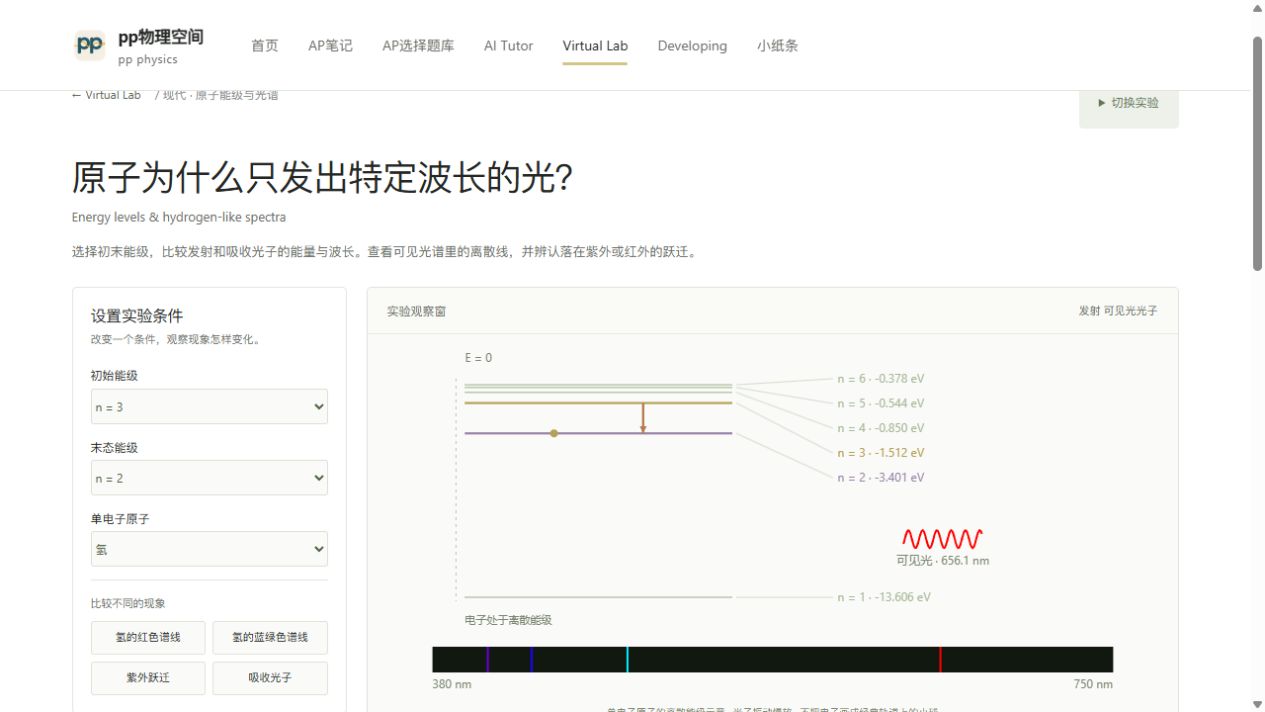Open AI Tutor tab
Image resolution: width=1265 pixels, height=712 pixels.
pos(508,46)
